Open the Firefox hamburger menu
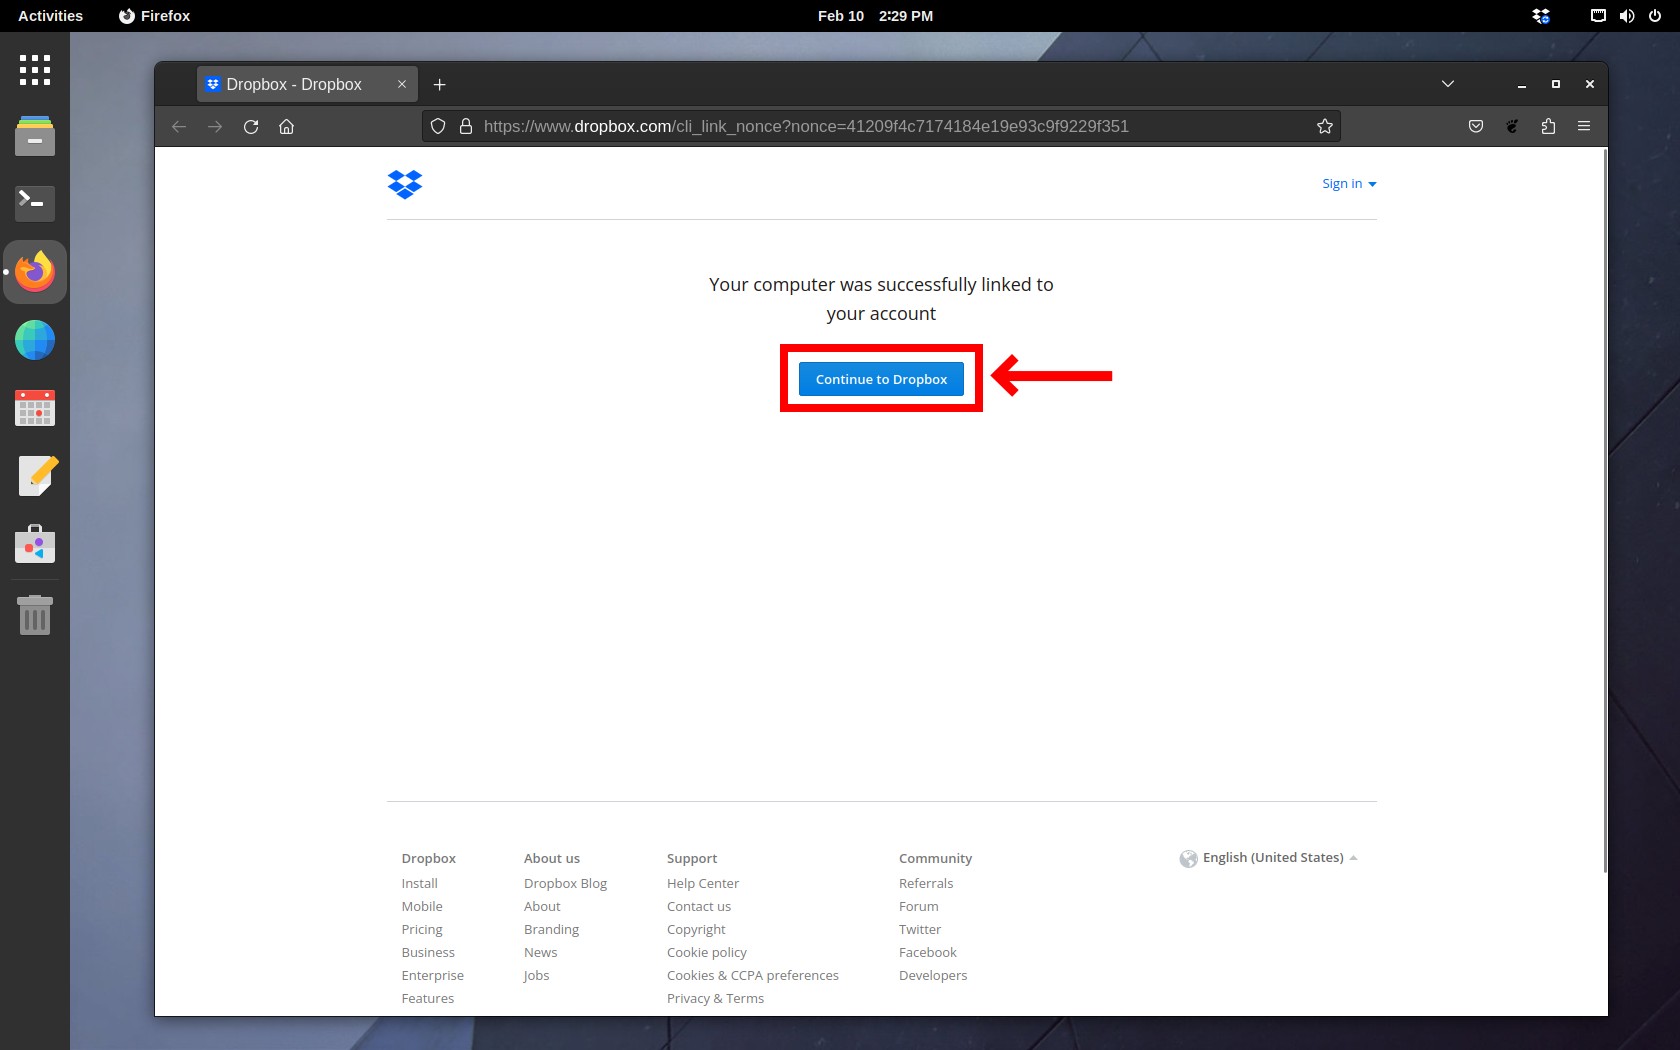 tap(1584, 126)
